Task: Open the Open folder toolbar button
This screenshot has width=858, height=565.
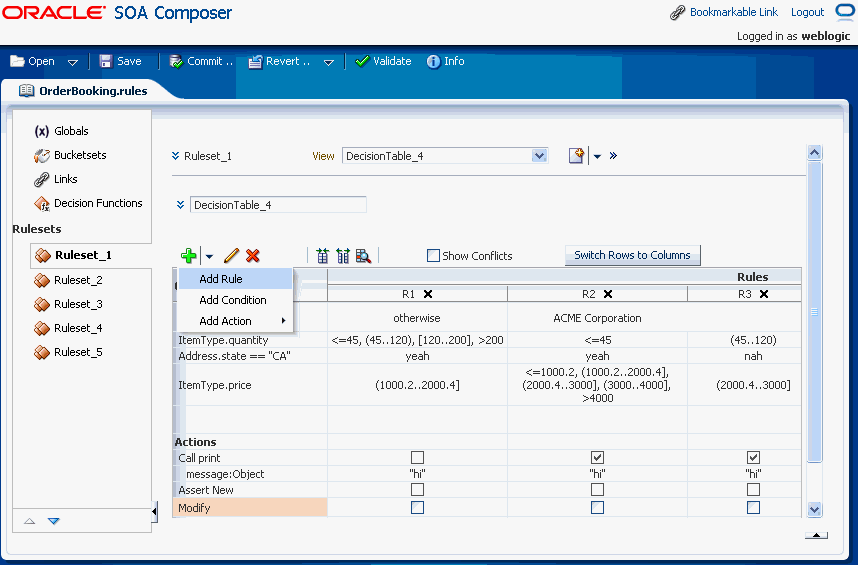Action: [x=32, y=61]
